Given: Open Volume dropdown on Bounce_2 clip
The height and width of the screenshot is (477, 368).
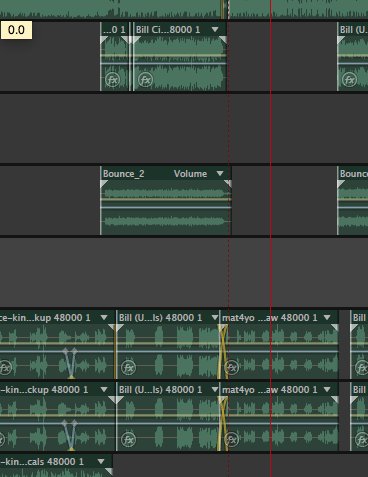Looking at the screenshot, I should coord(220,173).
